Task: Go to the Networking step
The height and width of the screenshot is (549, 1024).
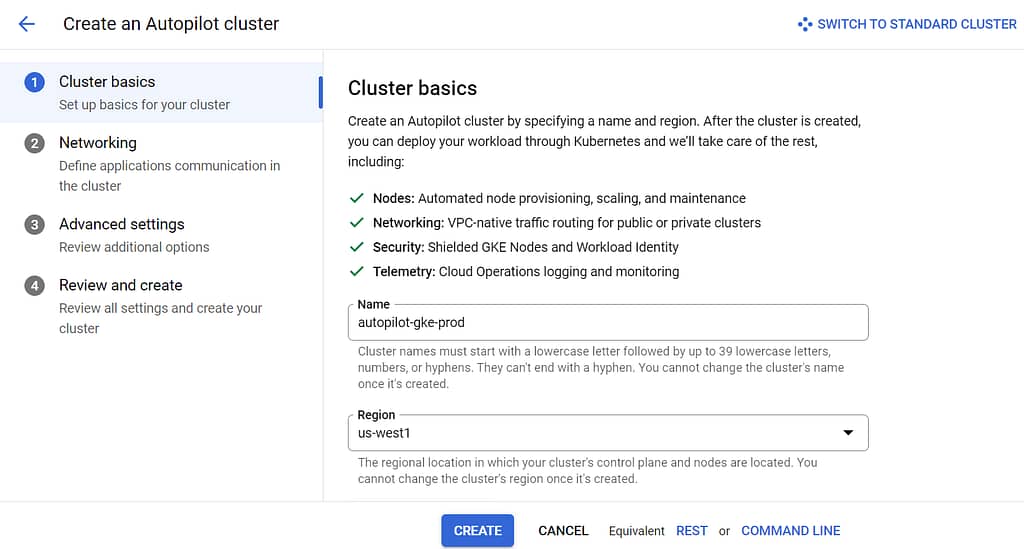Action: coord(161,163)
